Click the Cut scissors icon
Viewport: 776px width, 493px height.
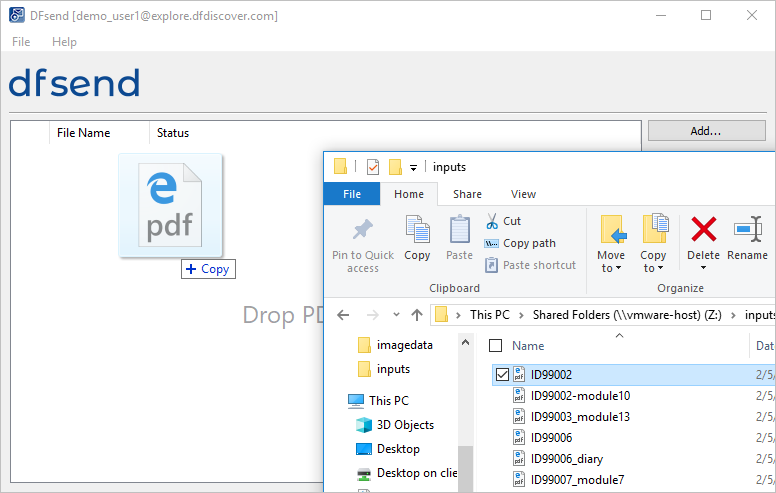[x=492, y=221]
